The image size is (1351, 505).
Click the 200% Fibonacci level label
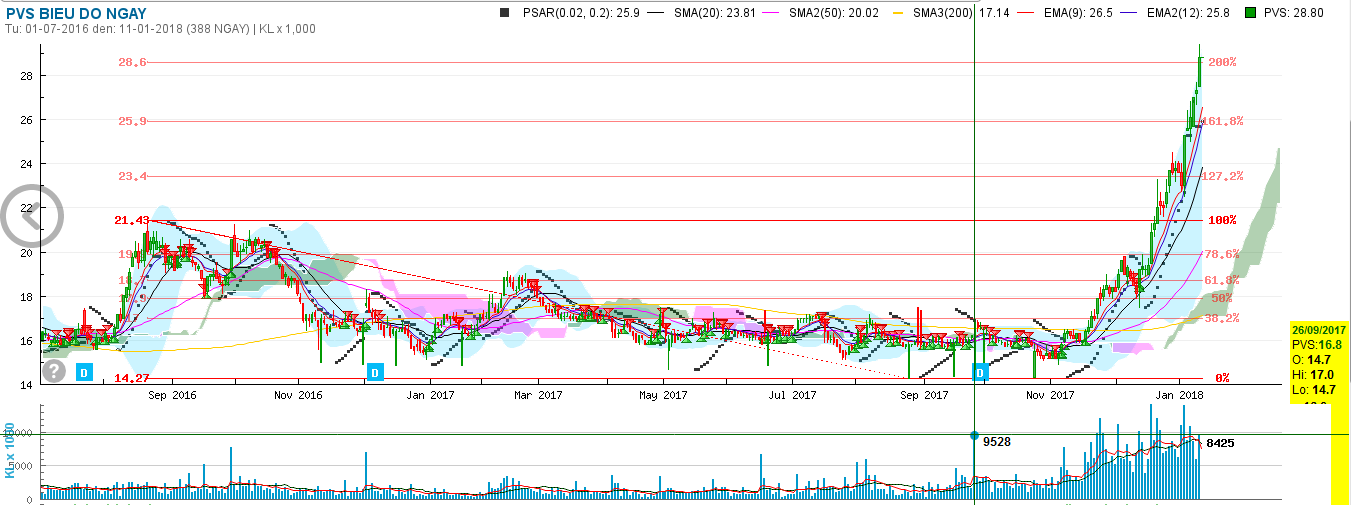(1222, 62)
